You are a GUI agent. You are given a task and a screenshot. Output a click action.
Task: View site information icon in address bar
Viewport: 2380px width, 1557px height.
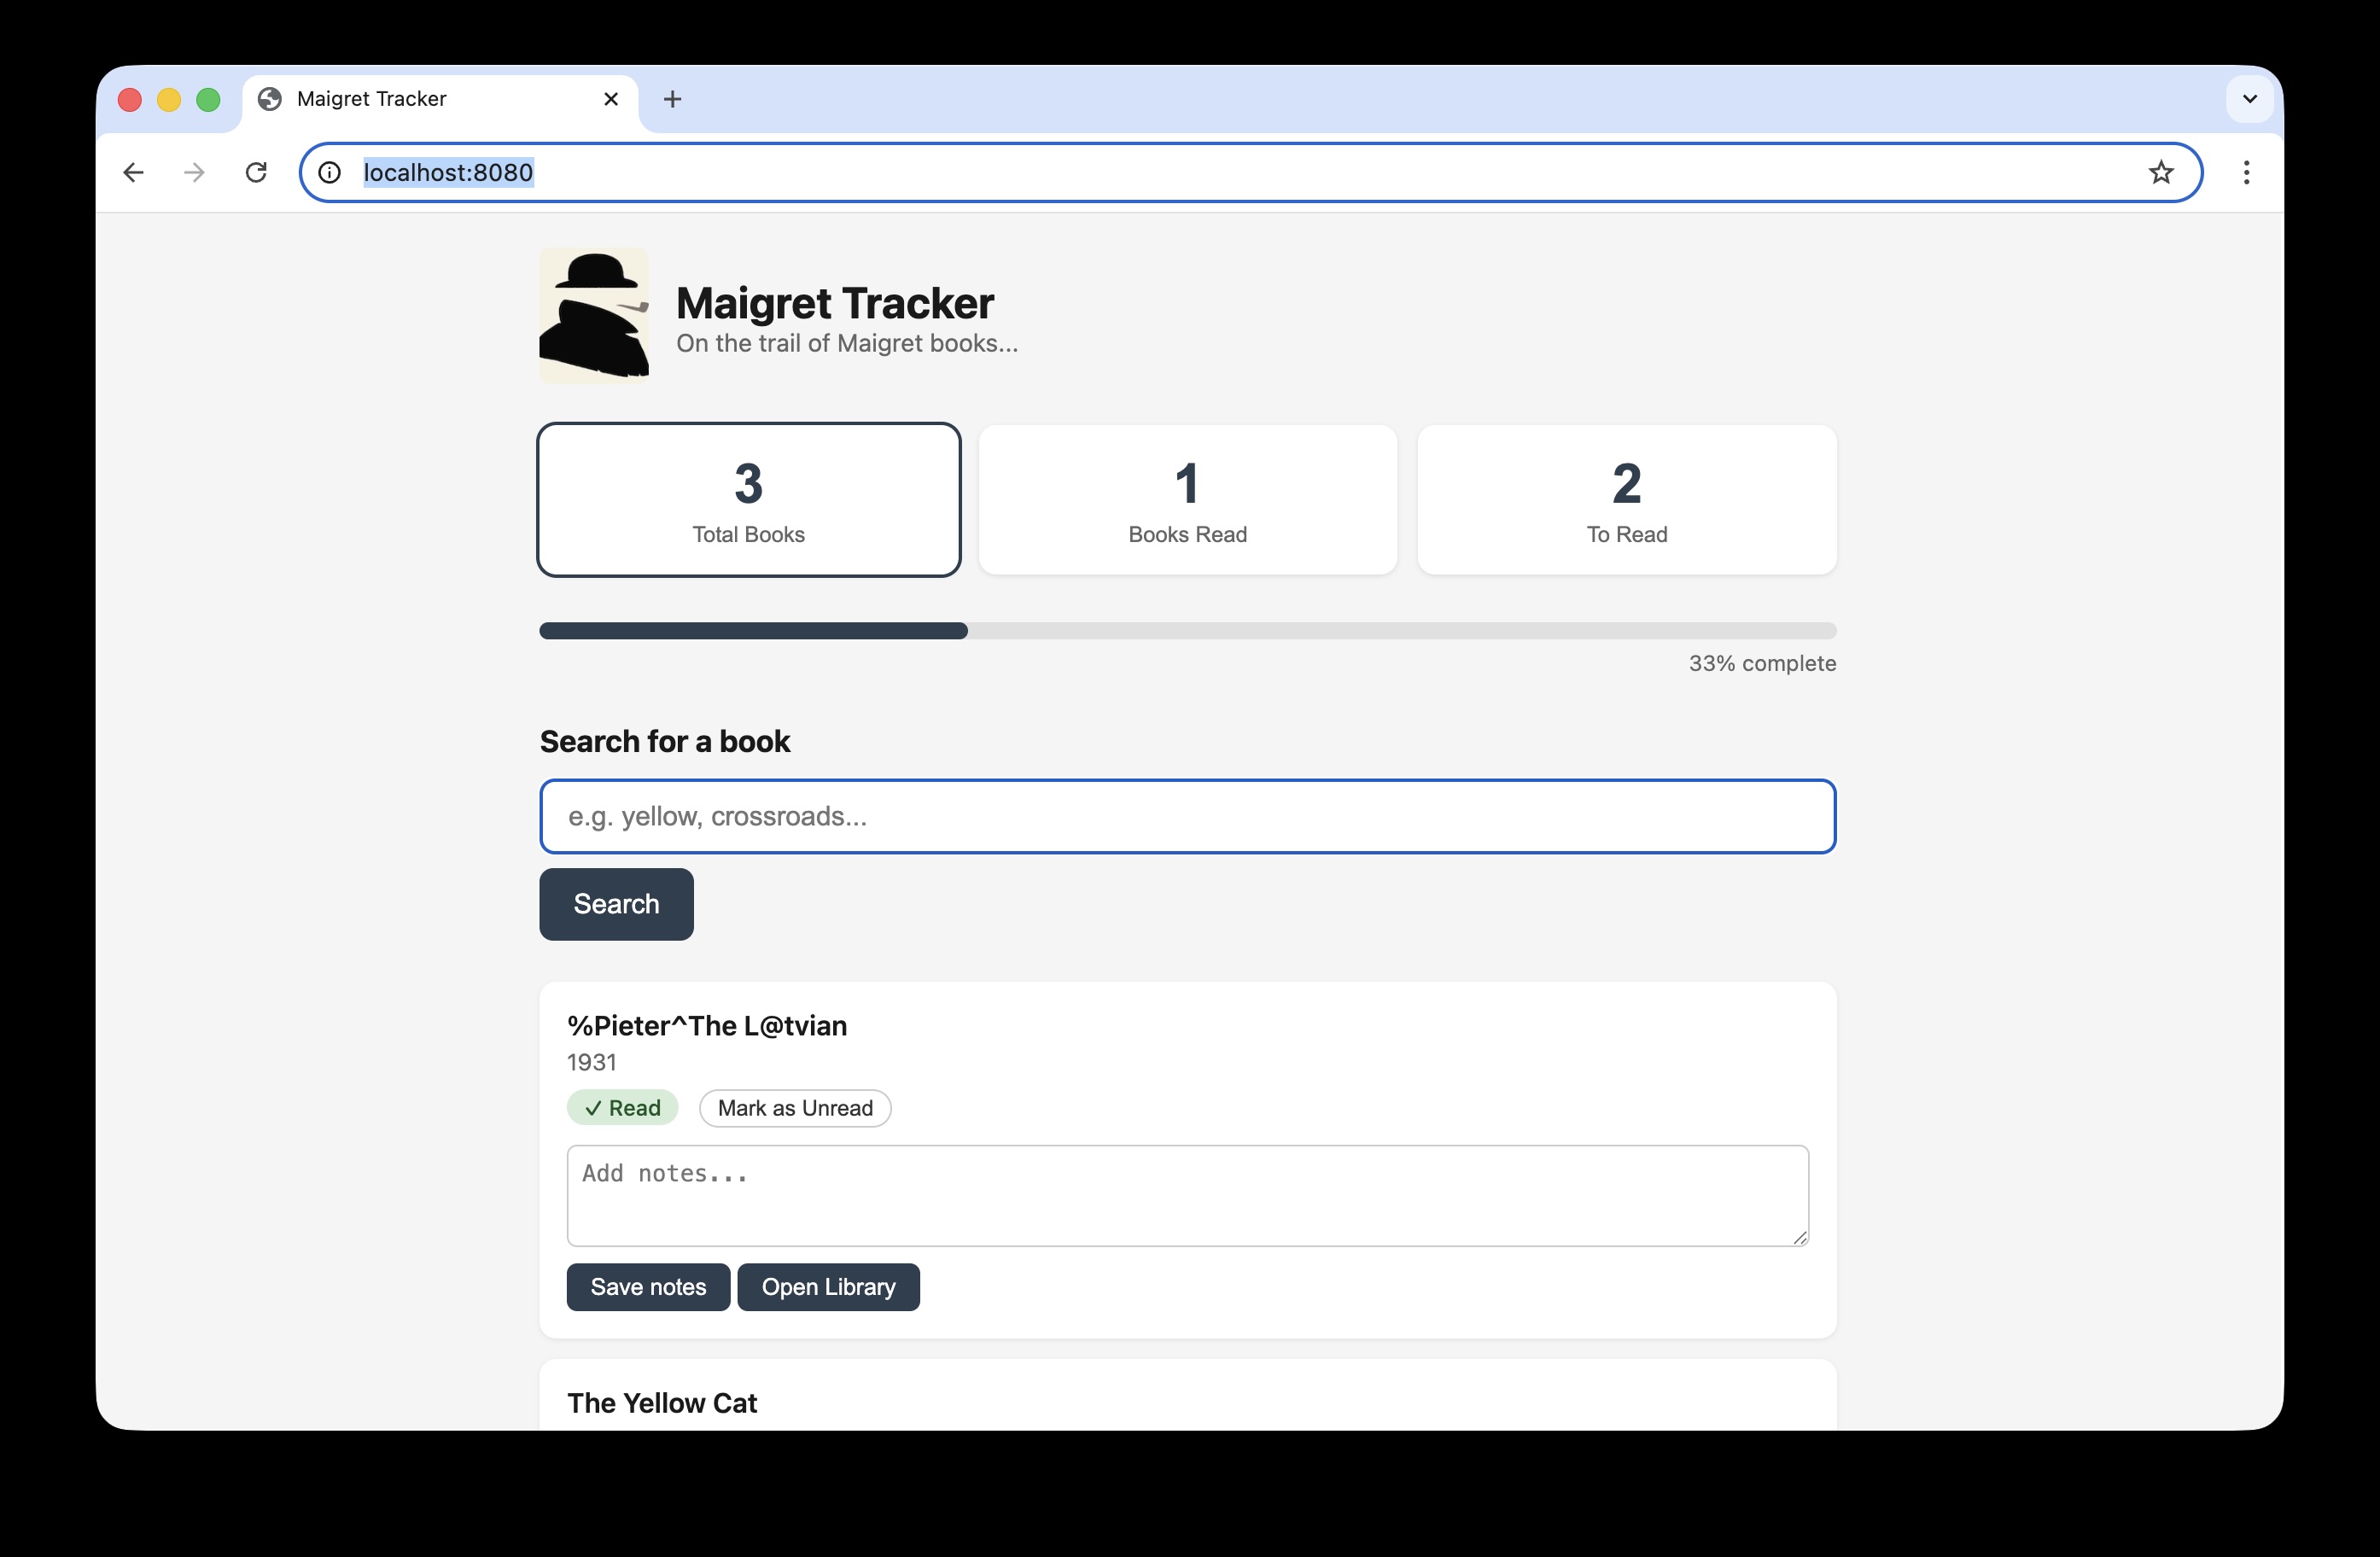click(329, 173)
